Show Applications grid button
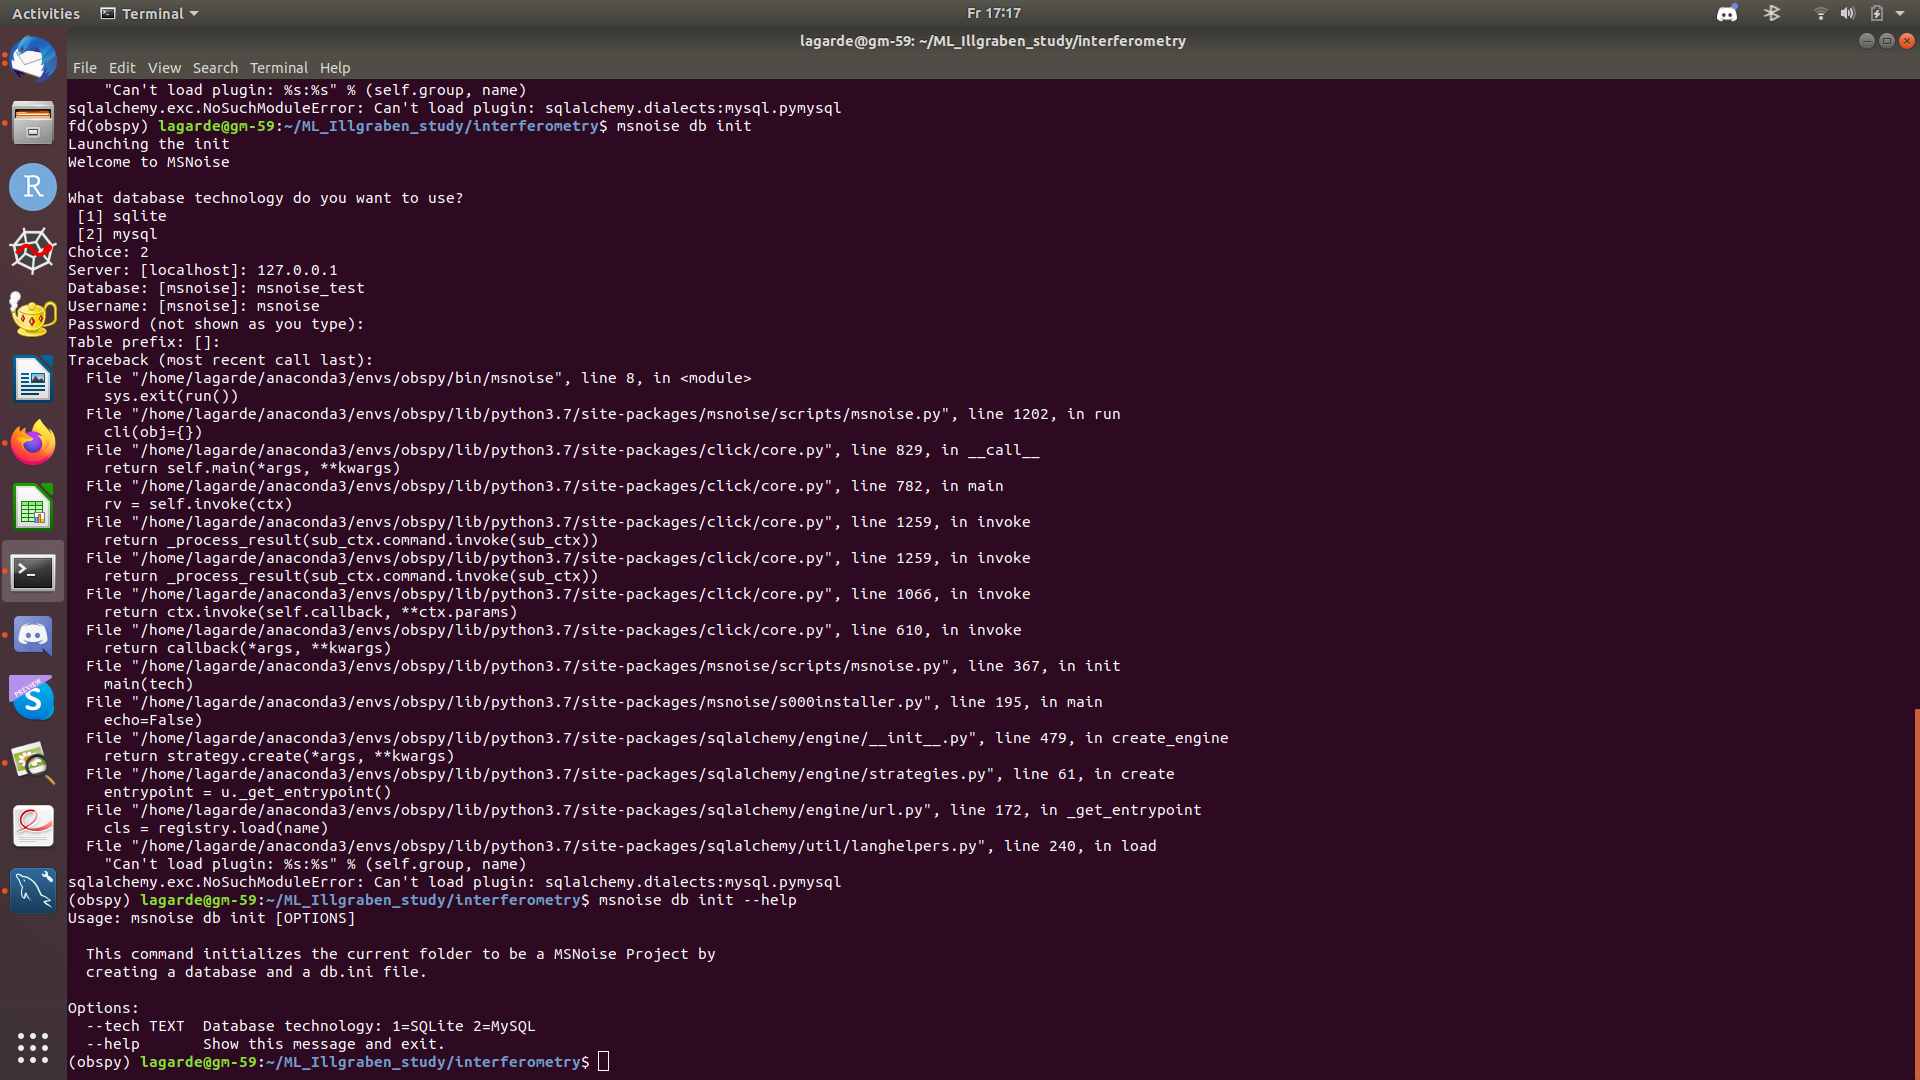The width and height of the screenshot is (1920, 1080). coord(33,1047)
